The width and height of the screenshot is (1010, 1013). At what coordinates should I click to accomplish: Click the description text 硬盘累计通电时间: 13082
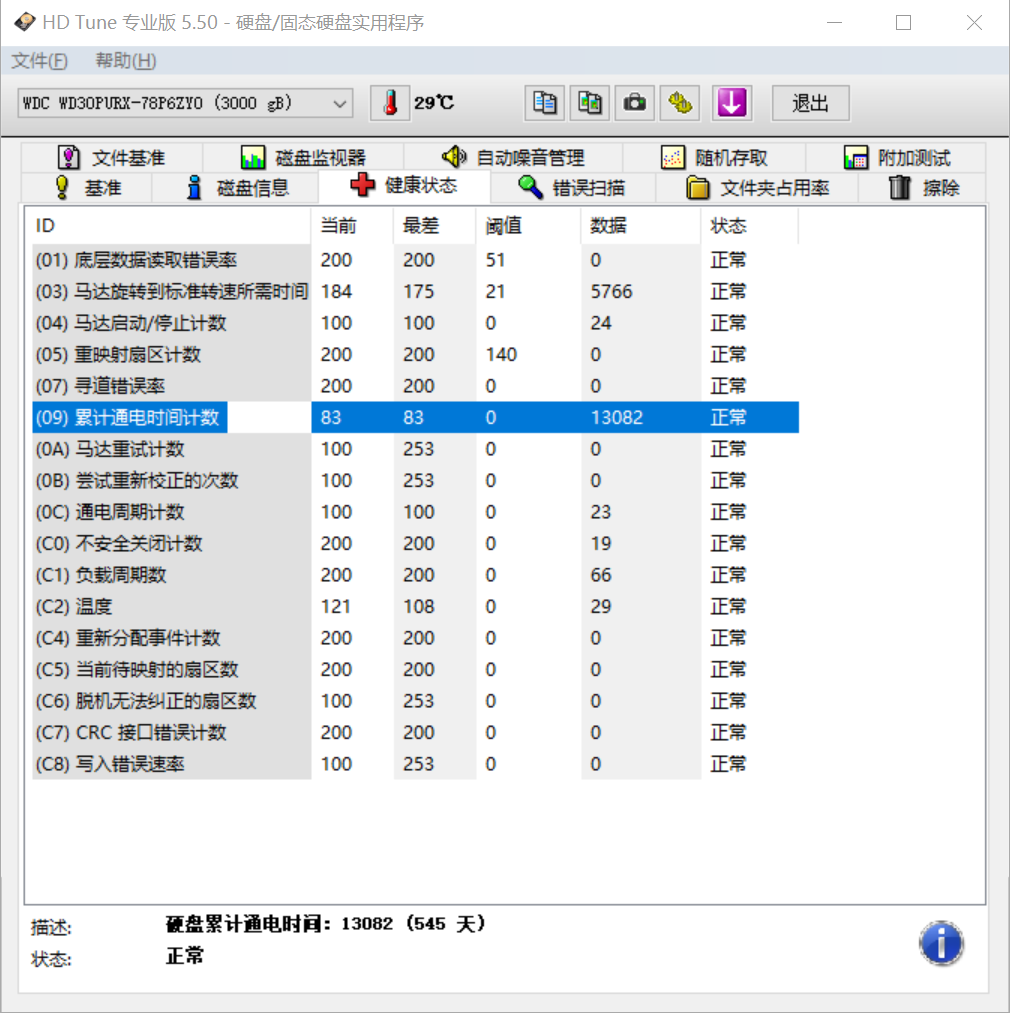pyautogui.click(x=326, y=924)
